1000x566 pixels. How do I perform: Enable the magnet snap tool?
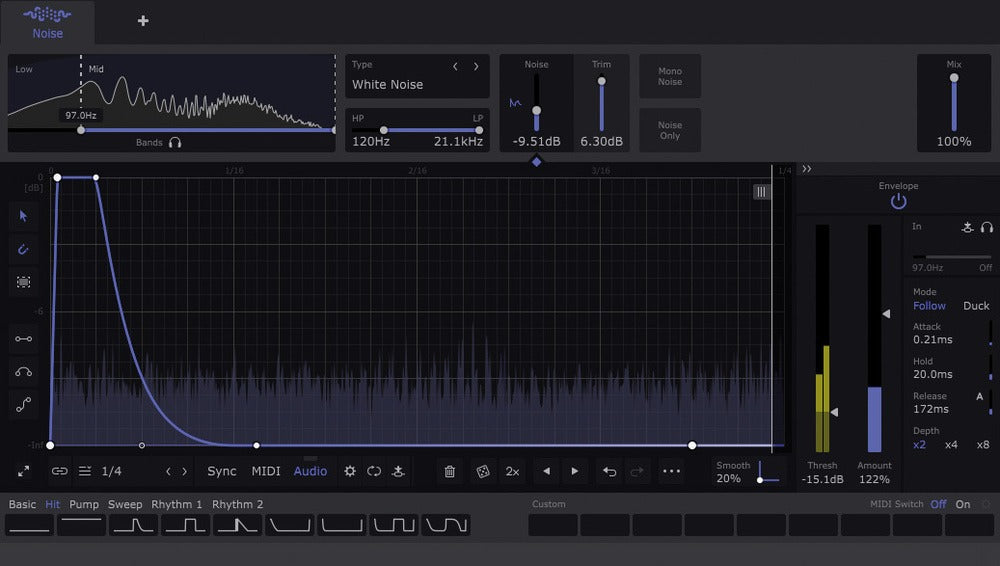[x=24, y=249]
